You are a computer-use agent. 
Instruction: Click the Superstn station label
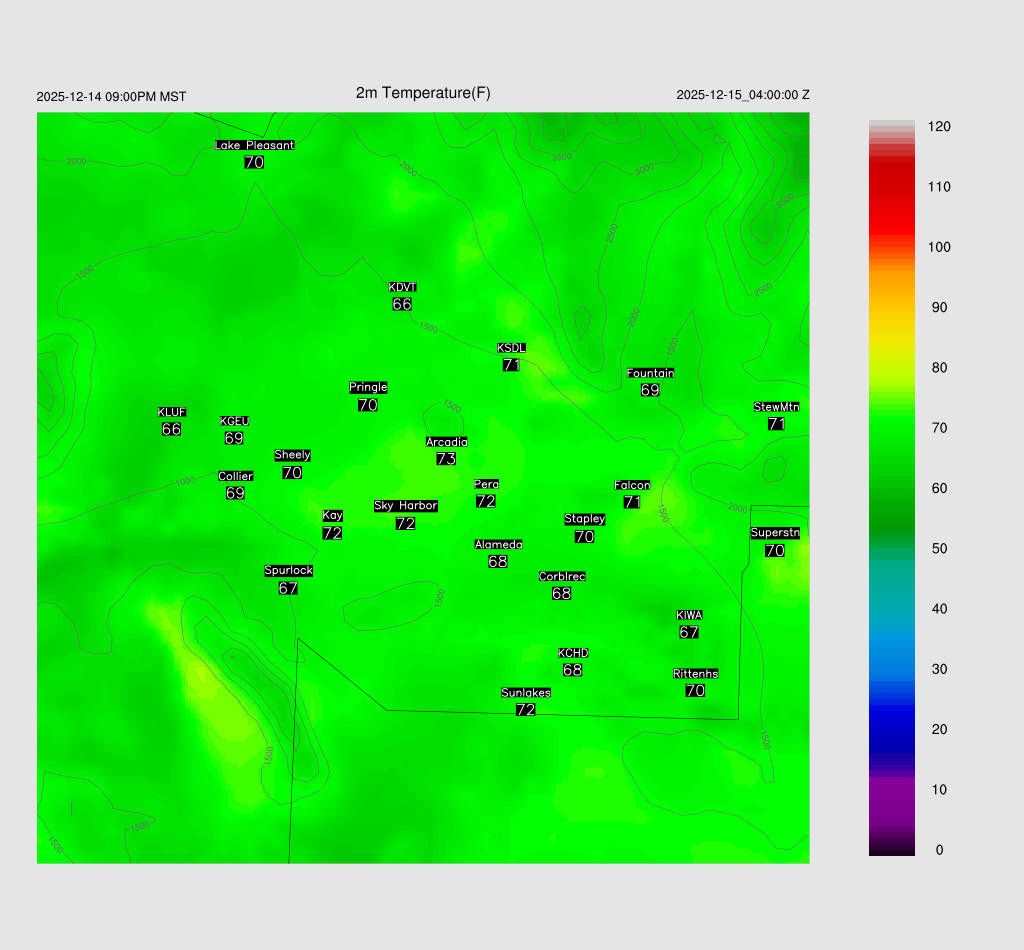click(x=774, y=533)
